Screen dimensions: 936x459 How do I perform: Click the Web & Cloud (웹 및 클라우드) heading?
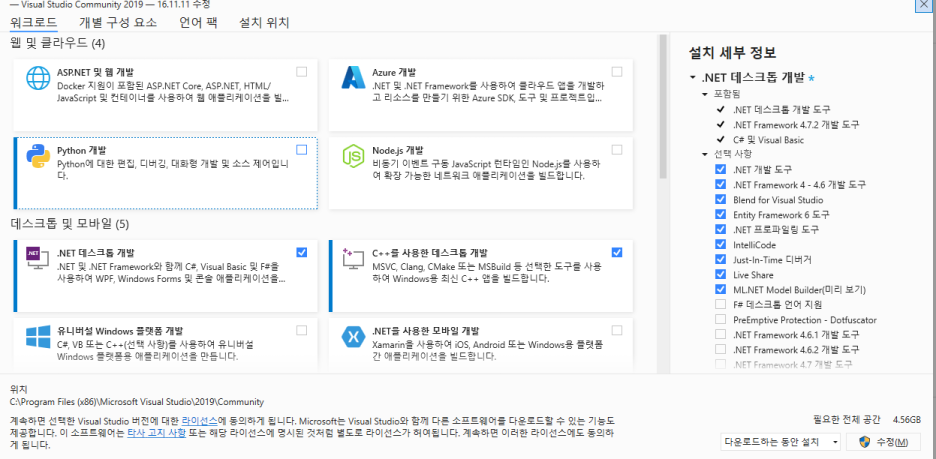pyautogui.click(x=58, y=43)
